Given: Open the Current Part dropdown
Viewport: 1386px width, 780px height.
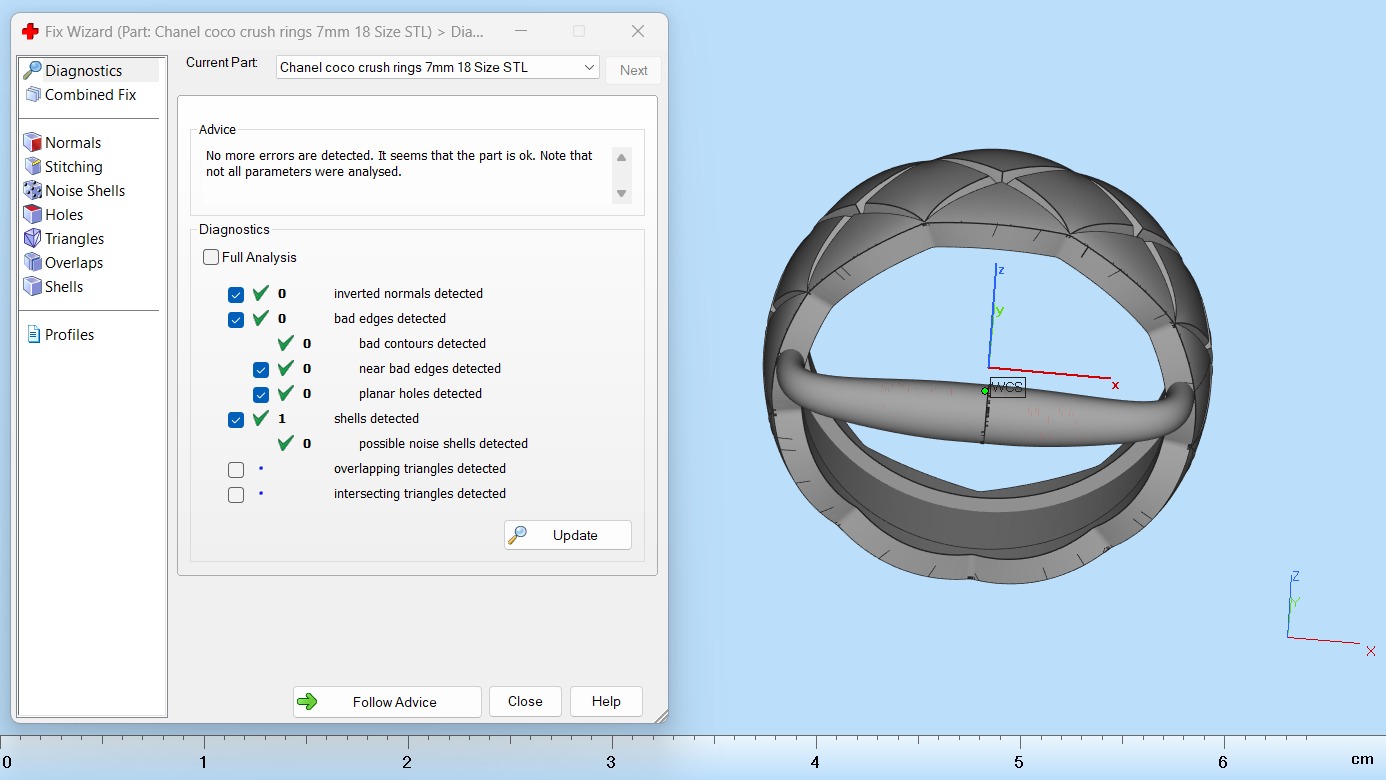Looking at the screenshot, I should (438, 68).
